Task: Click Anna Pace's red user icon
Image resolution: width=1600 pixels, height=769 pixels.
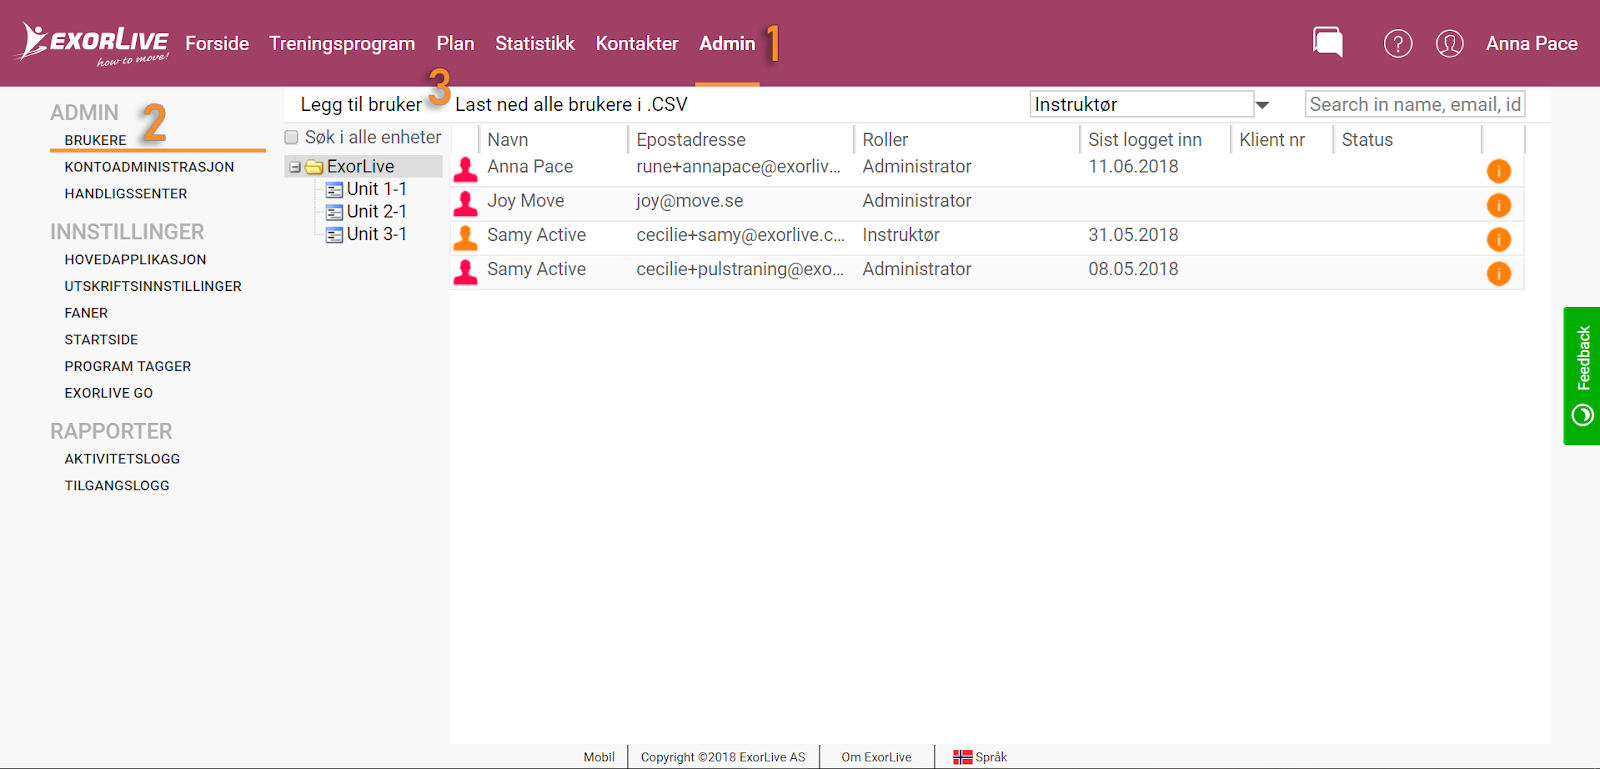Action: point(466,169)
